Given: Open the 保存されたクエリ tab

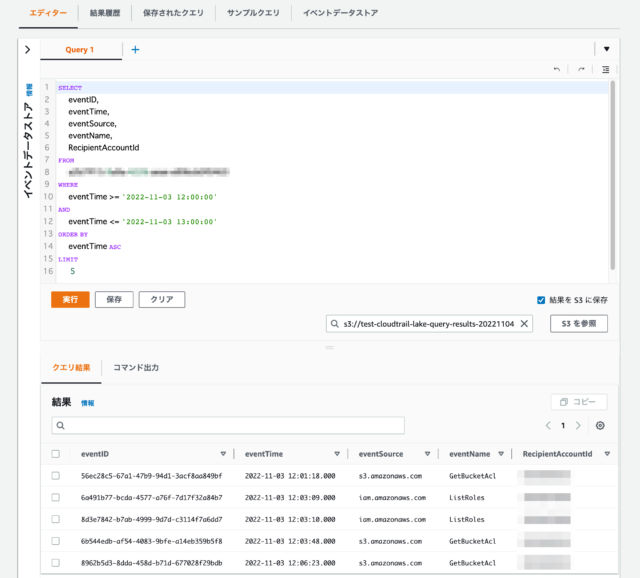Looking at the screenshot, I should pos(173,13).
